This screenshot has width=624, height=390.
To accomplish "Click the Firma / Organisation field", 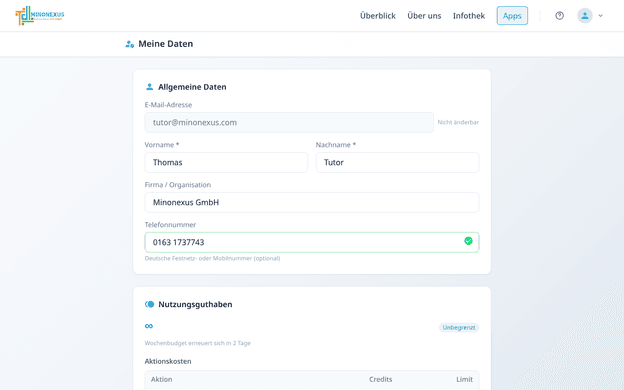I will pyautogui.click(x=312, y=202).
